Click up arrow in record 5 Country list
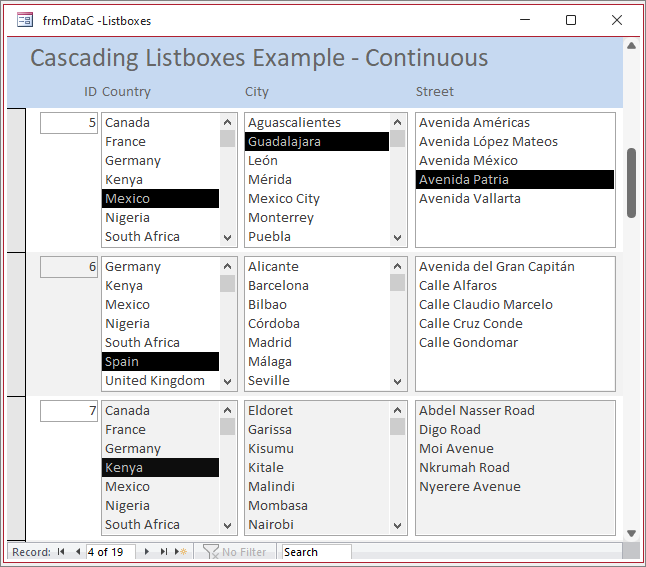Viewport: 646px width, 567px height. point(227,122)
